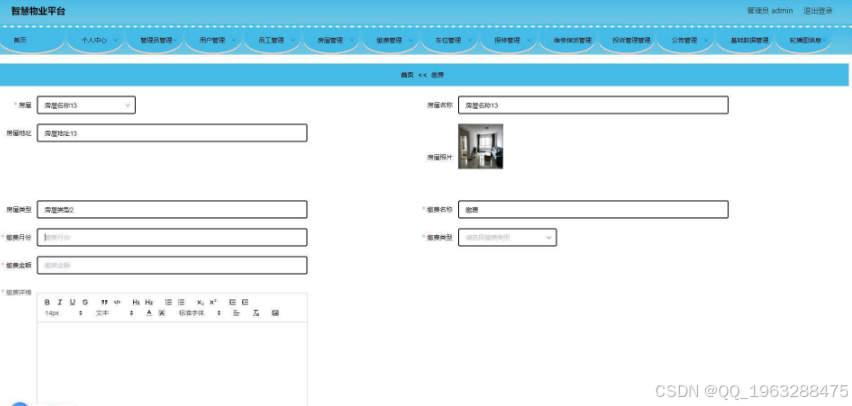Image resolution: width=852 pixels, height=406 pixels.
Task: Set Heading 2 with the H2 icon
Action: [149, 302]
